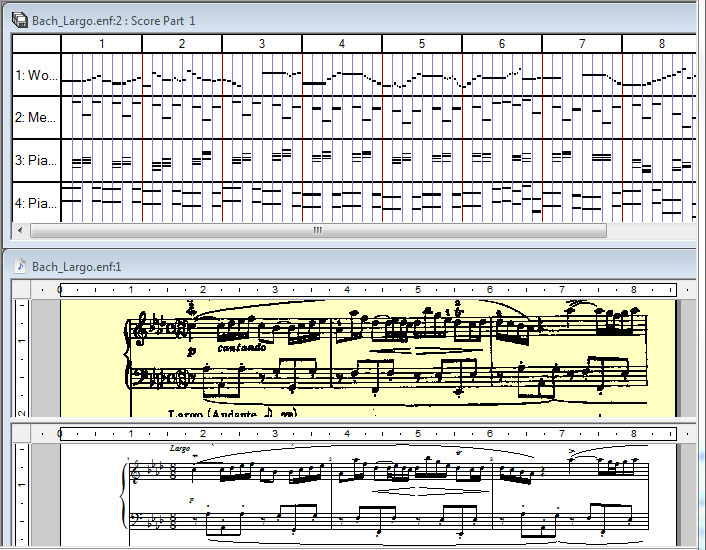Select measure 1 header in piano roll
This screenshot has width=706, height=550.
(101, 44)
